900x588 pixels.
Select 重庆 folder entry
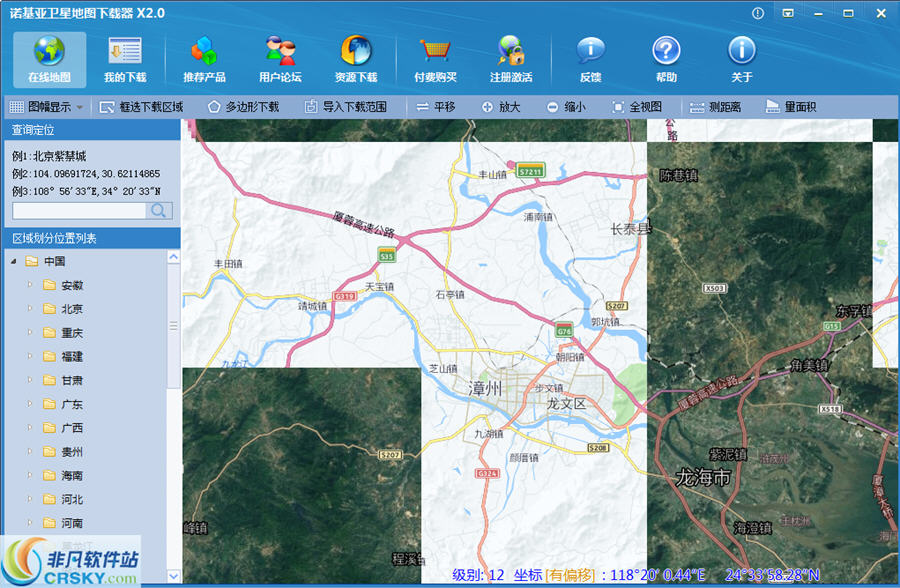point(63,333)
